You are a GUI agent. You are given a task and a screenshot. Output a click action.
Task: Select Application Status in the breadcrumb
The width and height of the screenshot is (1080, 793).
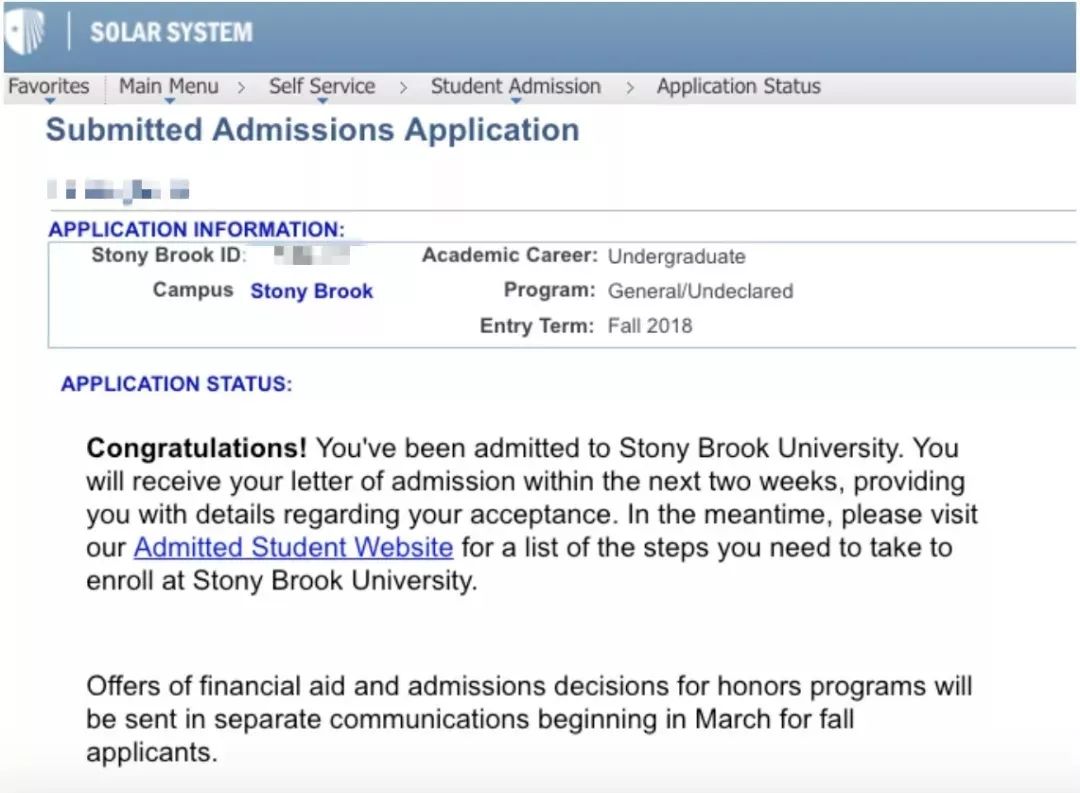tap(738, 87)
